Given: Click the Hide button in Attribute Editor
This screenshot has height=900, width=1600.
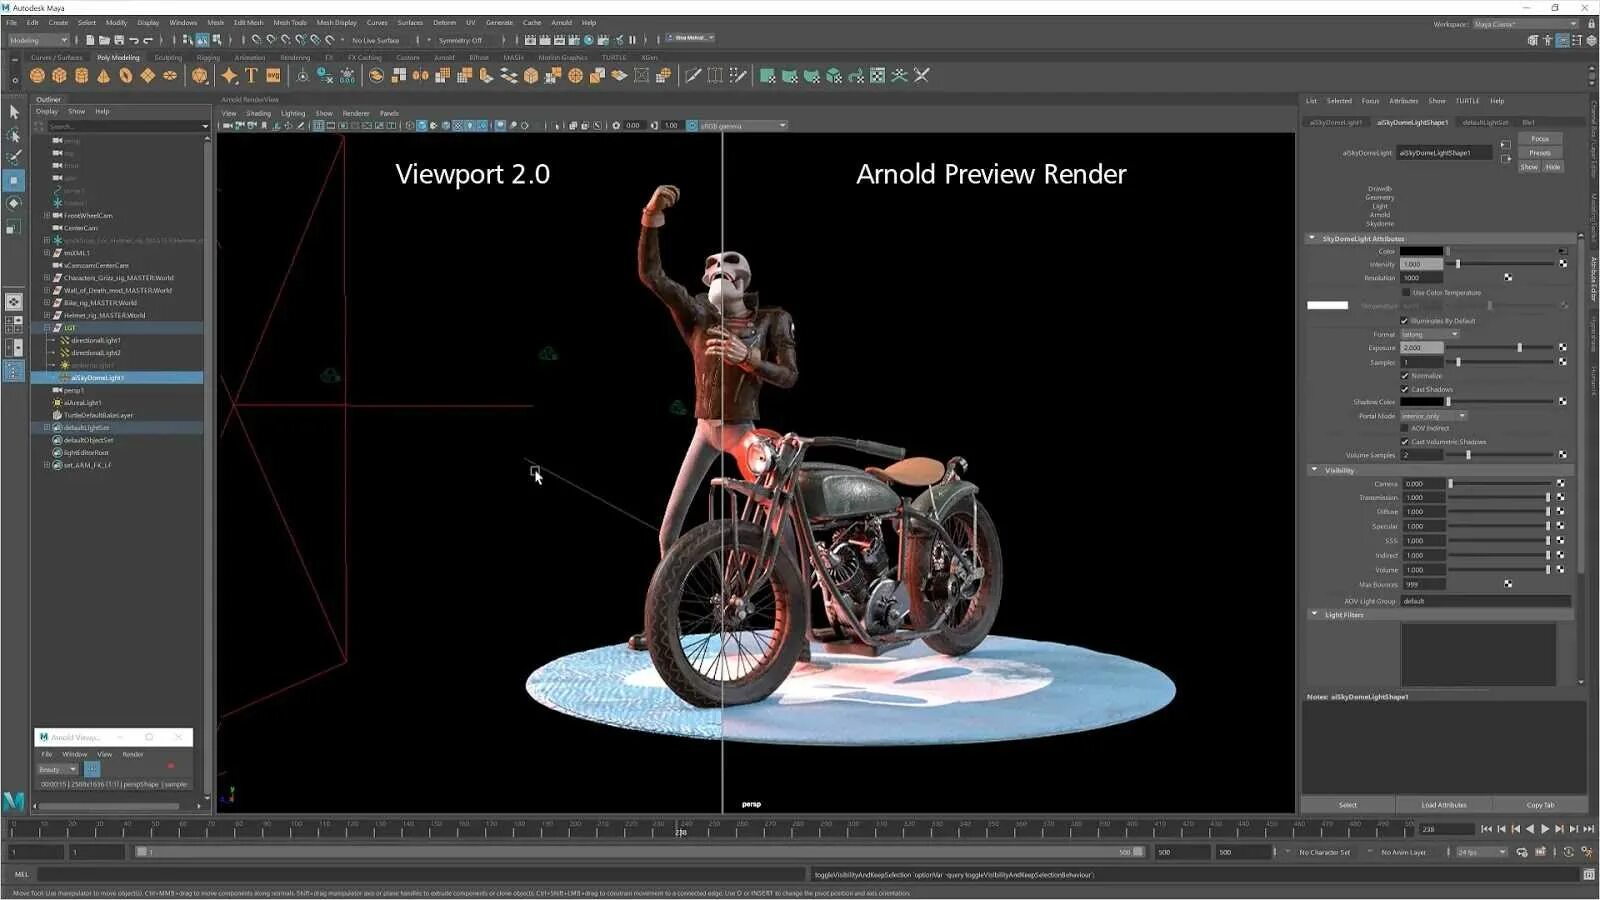Looking at the screenshot, I should pos(1552,167).
